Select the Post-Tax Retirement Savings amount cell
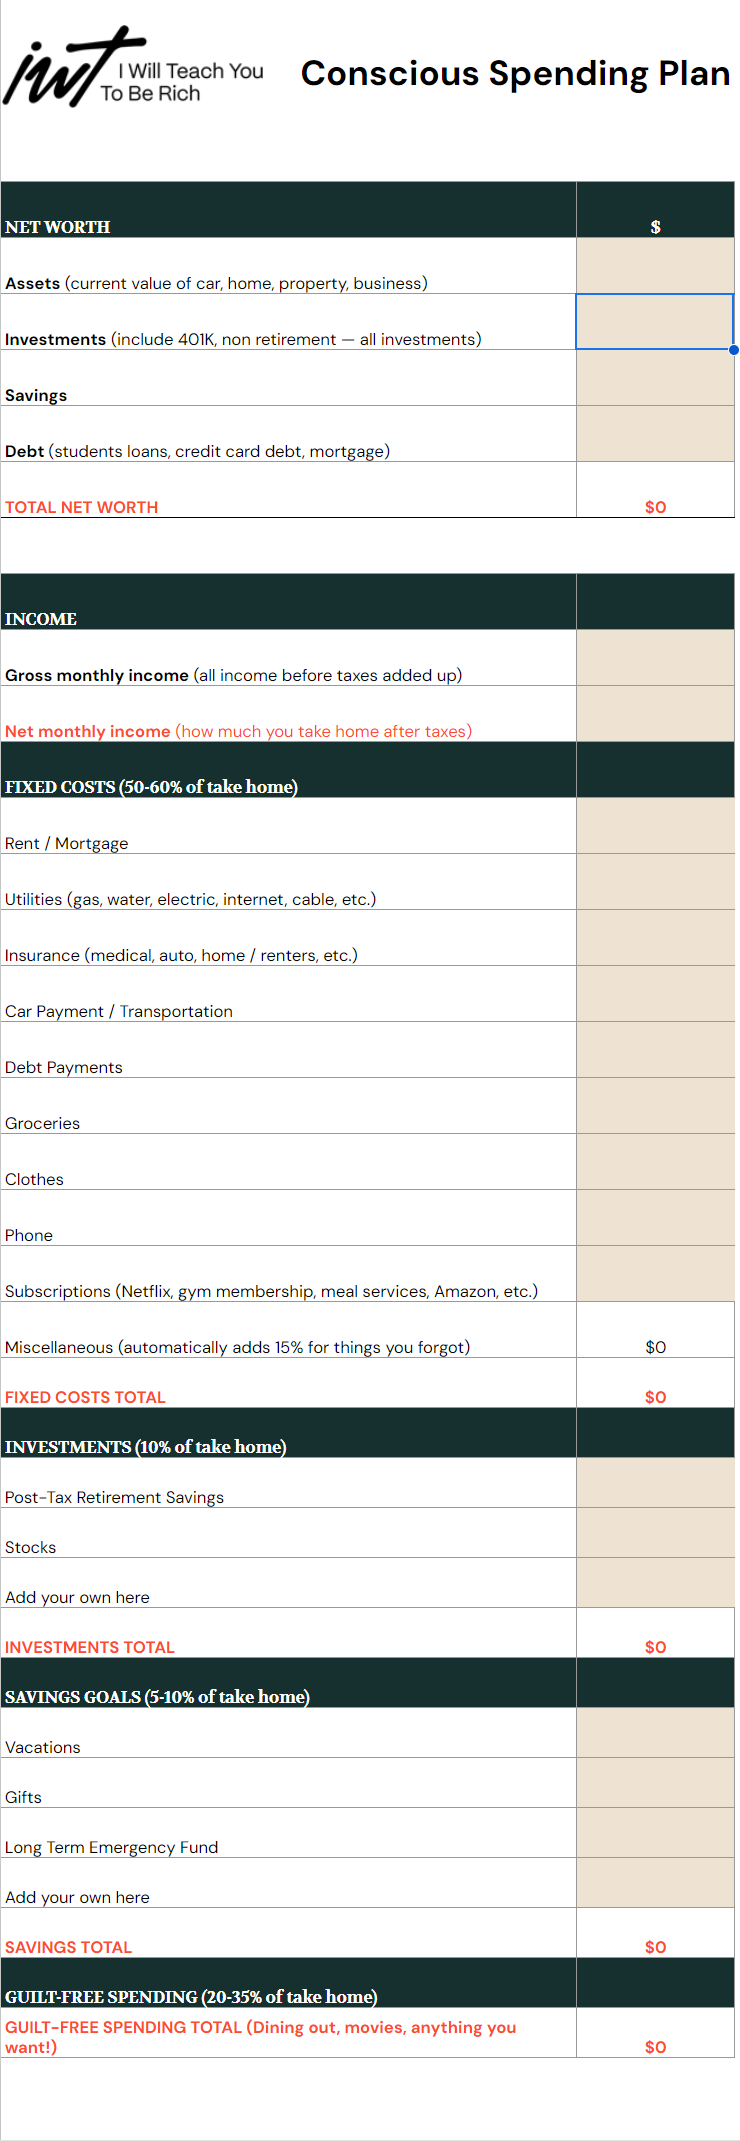The width and height of the screenshot is (740, 2141). click(655, 1483)
